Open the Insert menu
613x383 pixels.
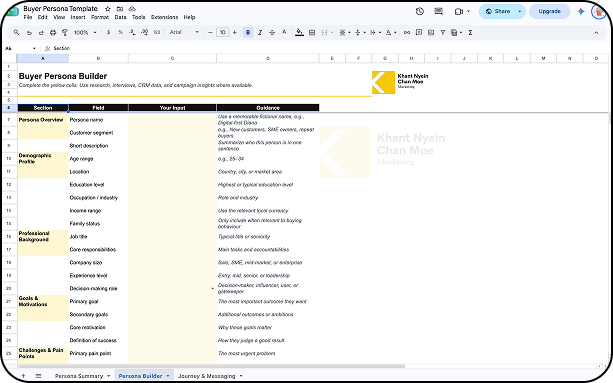coord(78,17)
